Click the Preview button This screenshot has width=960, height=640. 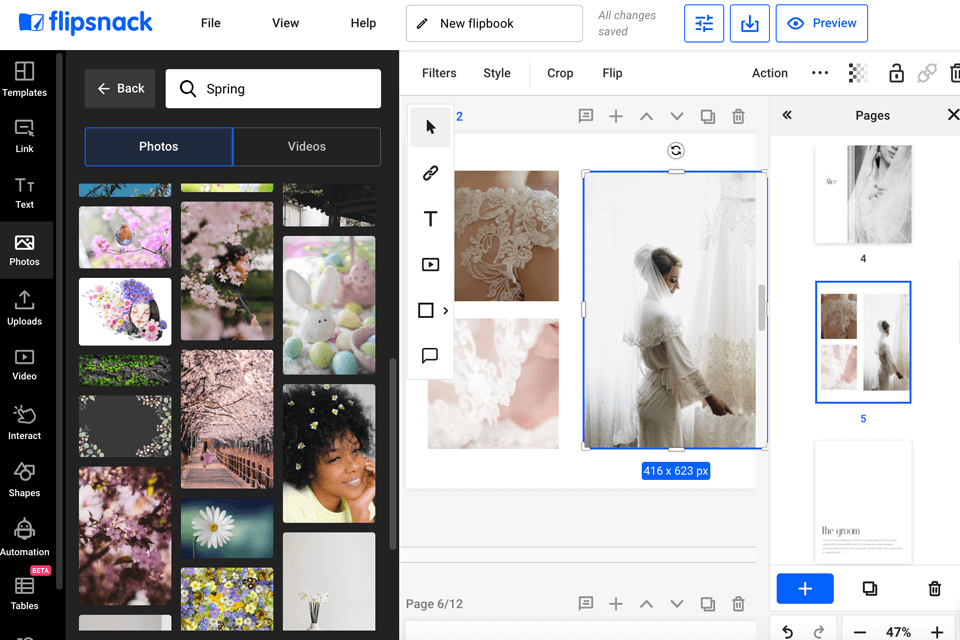[x=821, y=23]
